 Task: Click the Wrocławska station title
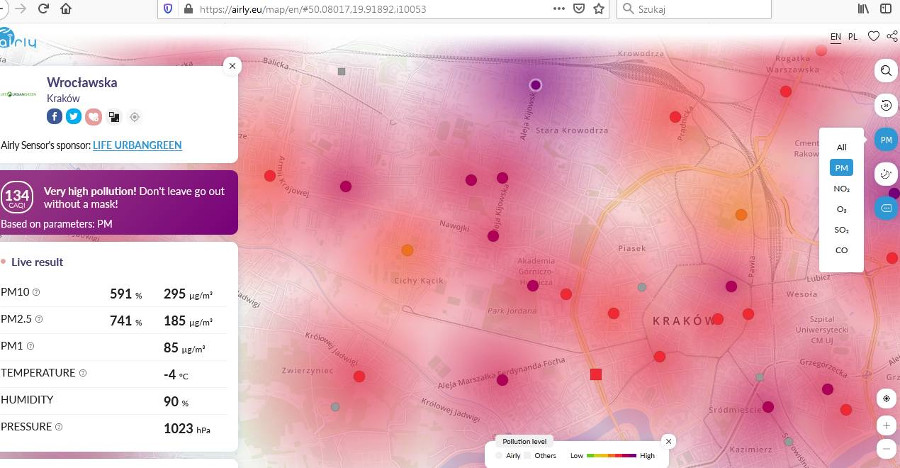click(x=82, y=82)
